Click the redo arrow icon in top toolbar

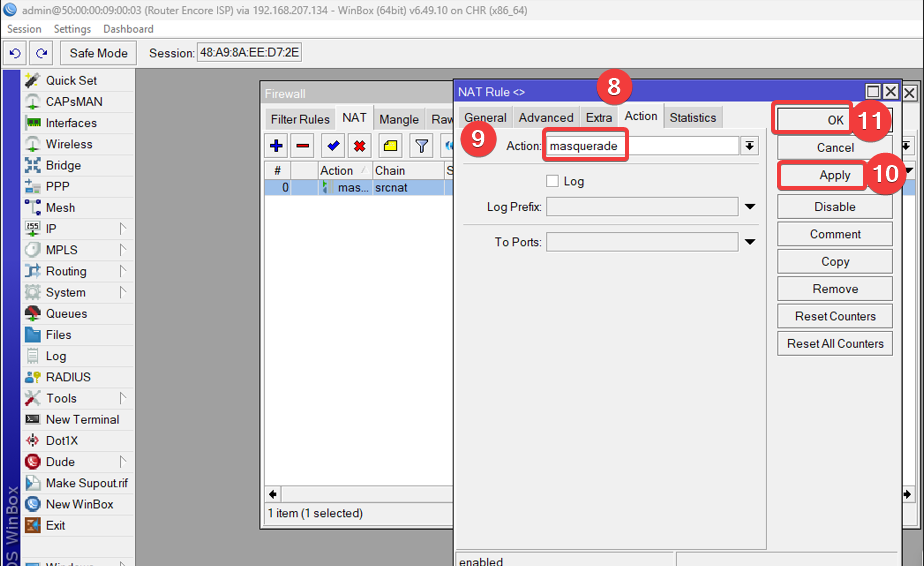41,53
